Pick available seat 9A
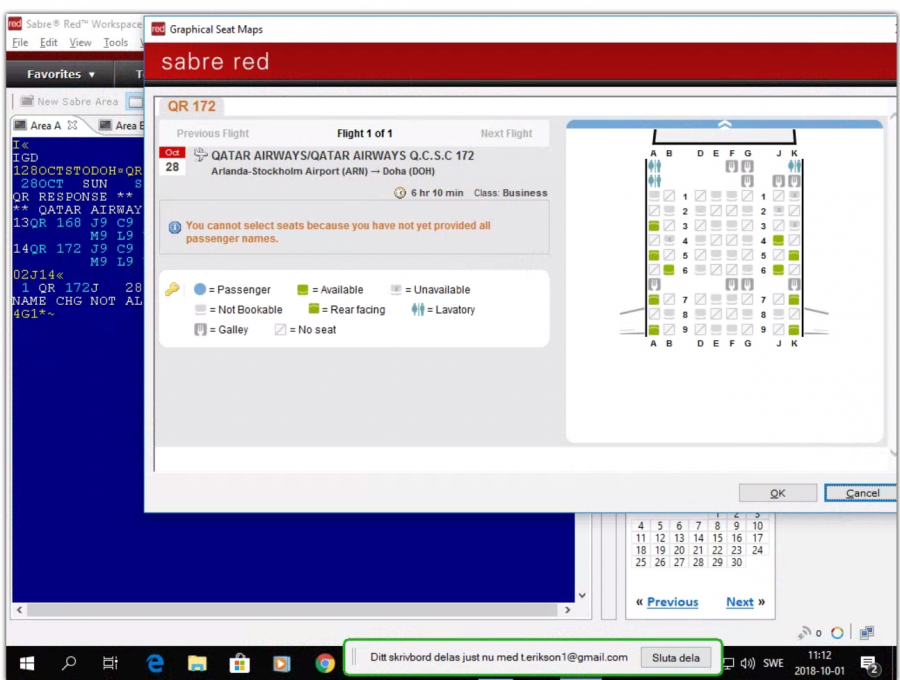900x680 pixels. coord(654,329)
